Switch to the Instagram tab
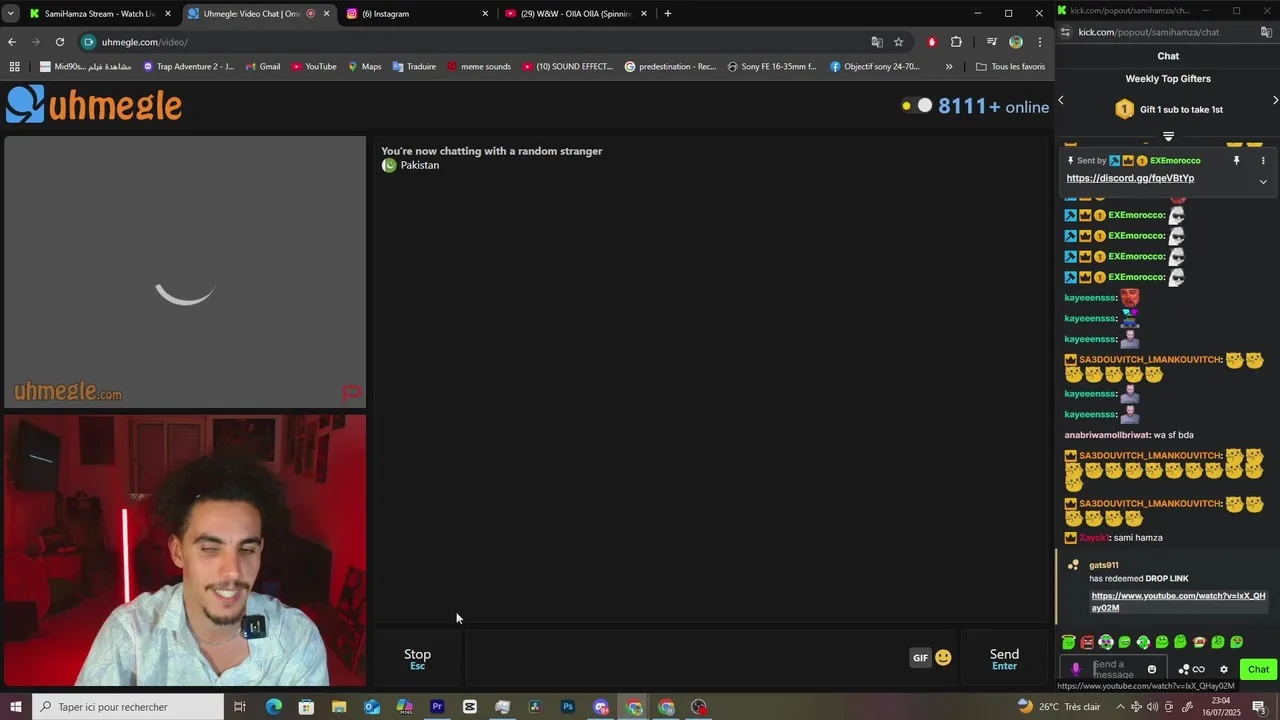This screenshot has width=1280, height=720. click(415, 14)
